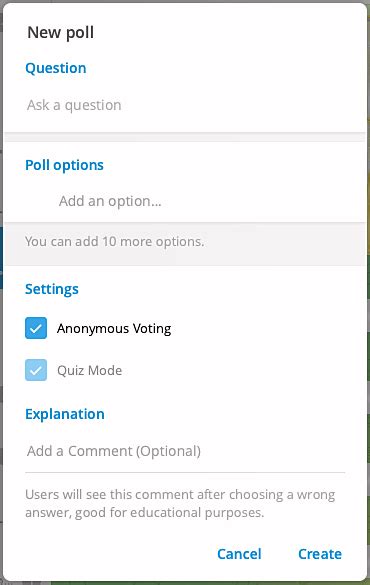Viewport: 370px width, 585px height.
Task: Click the underline below the comment field
Action: coord(185,472)
